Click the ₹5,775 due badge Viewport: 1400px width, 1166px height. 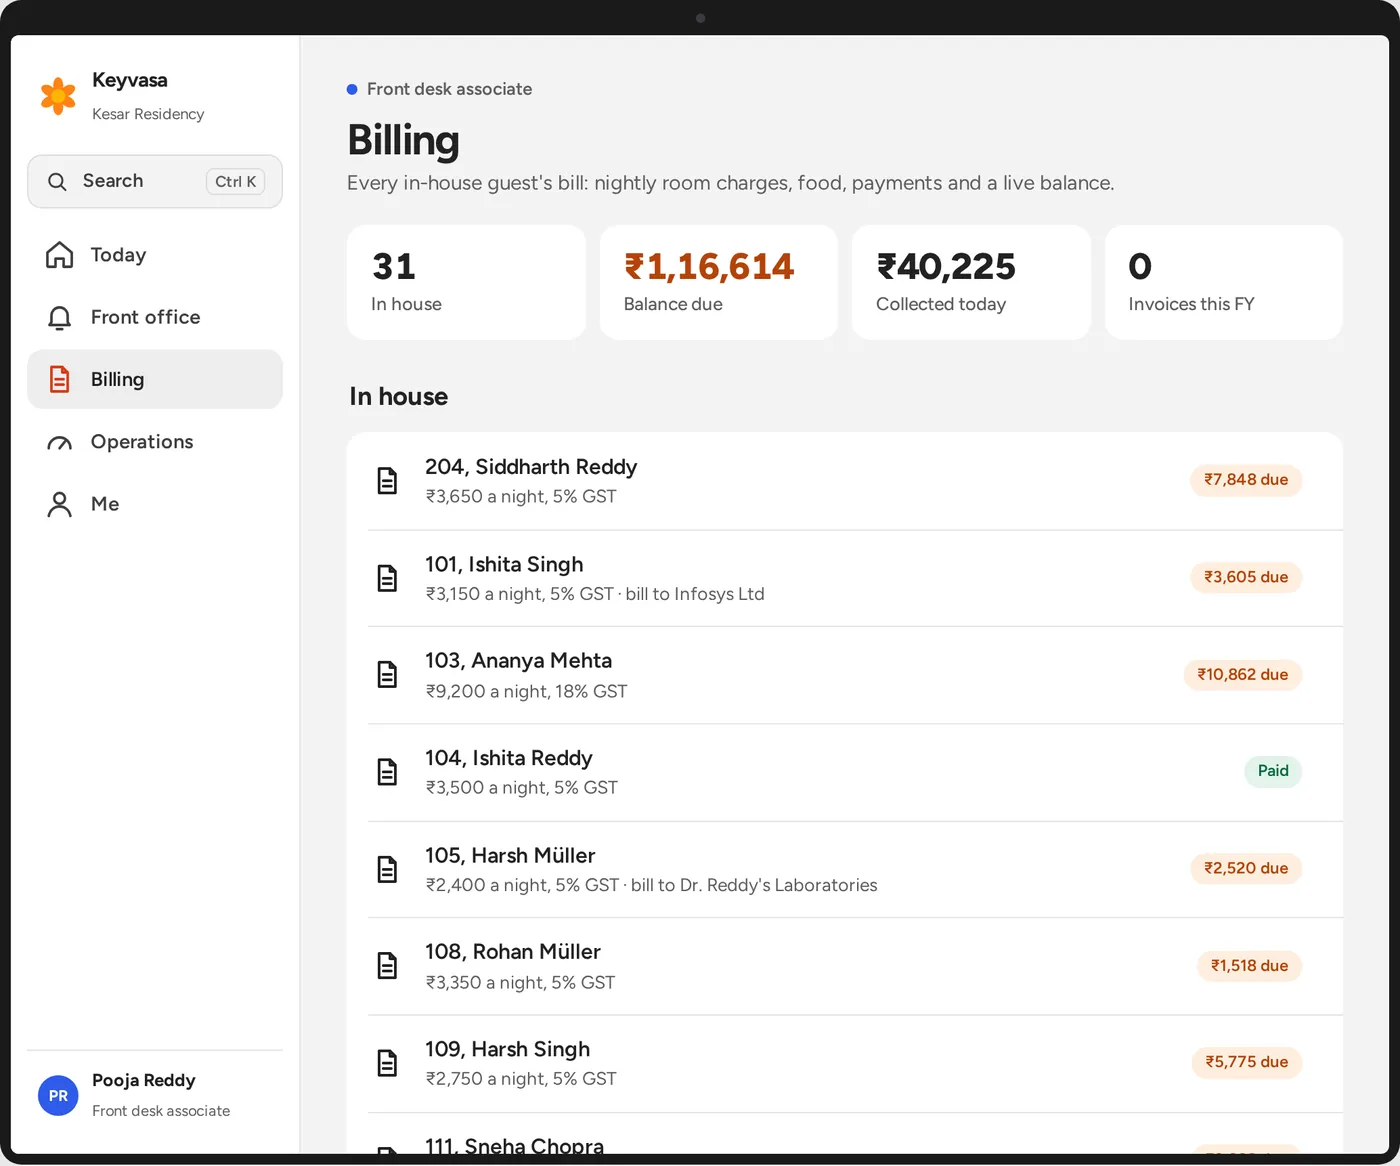coord(1247,1062)
